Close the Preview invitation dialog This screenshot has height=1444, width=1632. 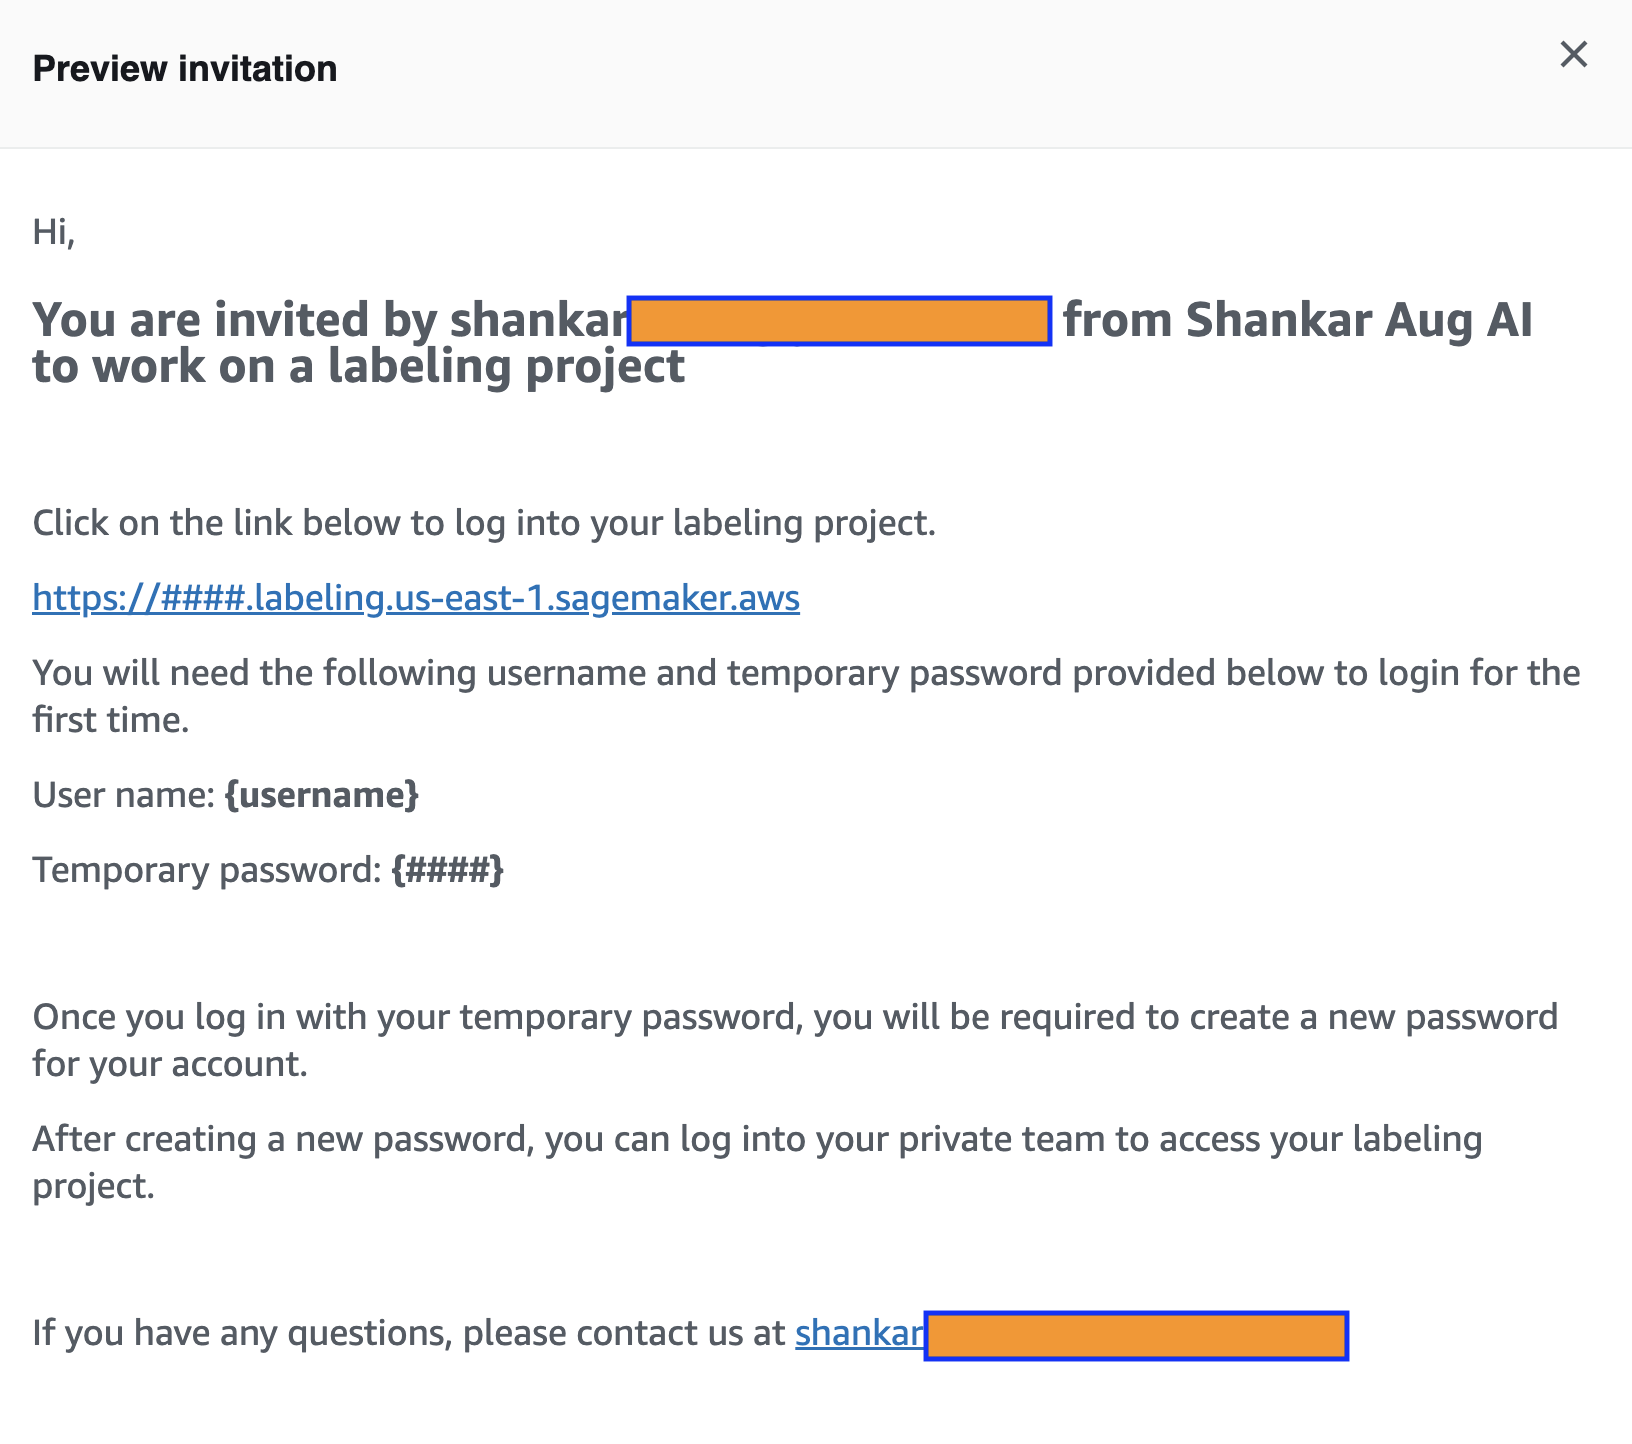(1573, 55)
